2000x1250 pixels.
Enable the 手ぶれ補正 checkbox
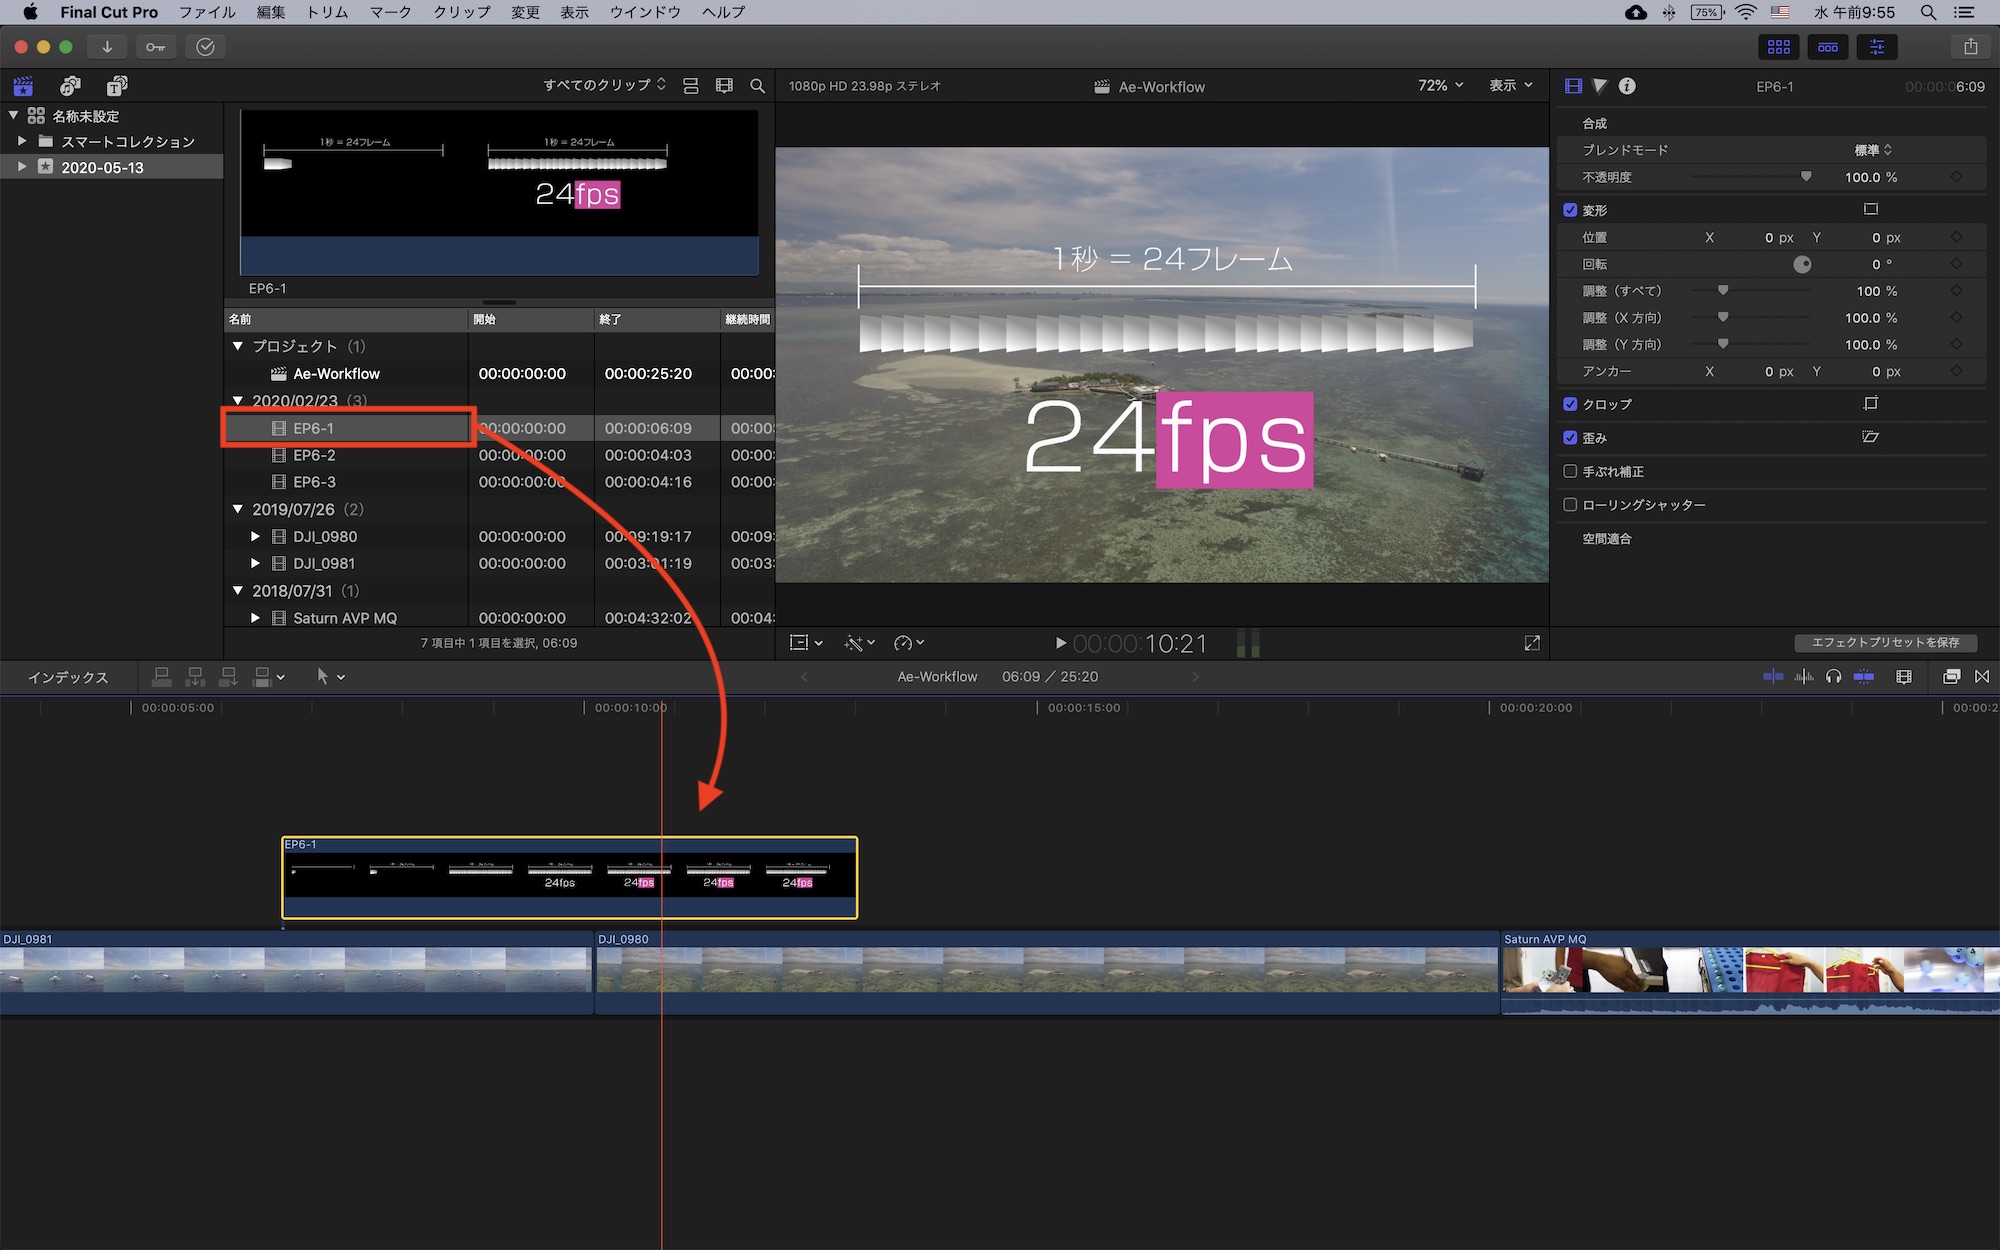[x=1570, y=471]
